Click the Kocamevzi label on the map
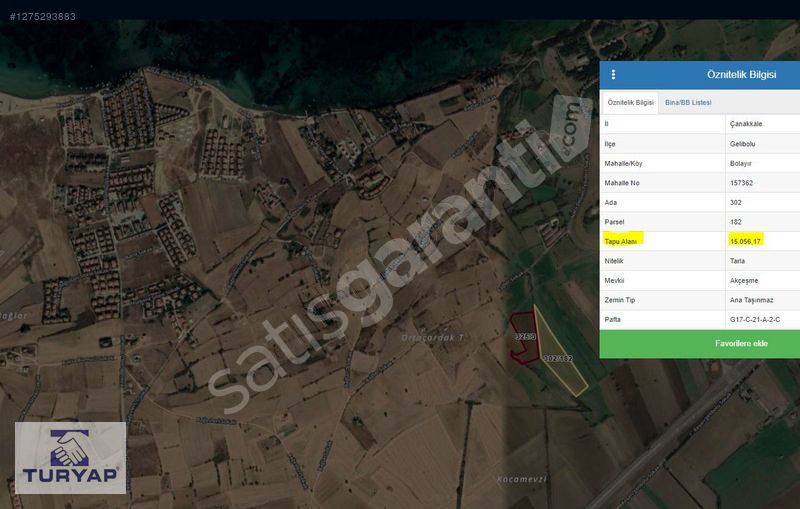Image resolution: width=800 pixels, height=509 pixels. pyautogui.click(x=521, y=479)
